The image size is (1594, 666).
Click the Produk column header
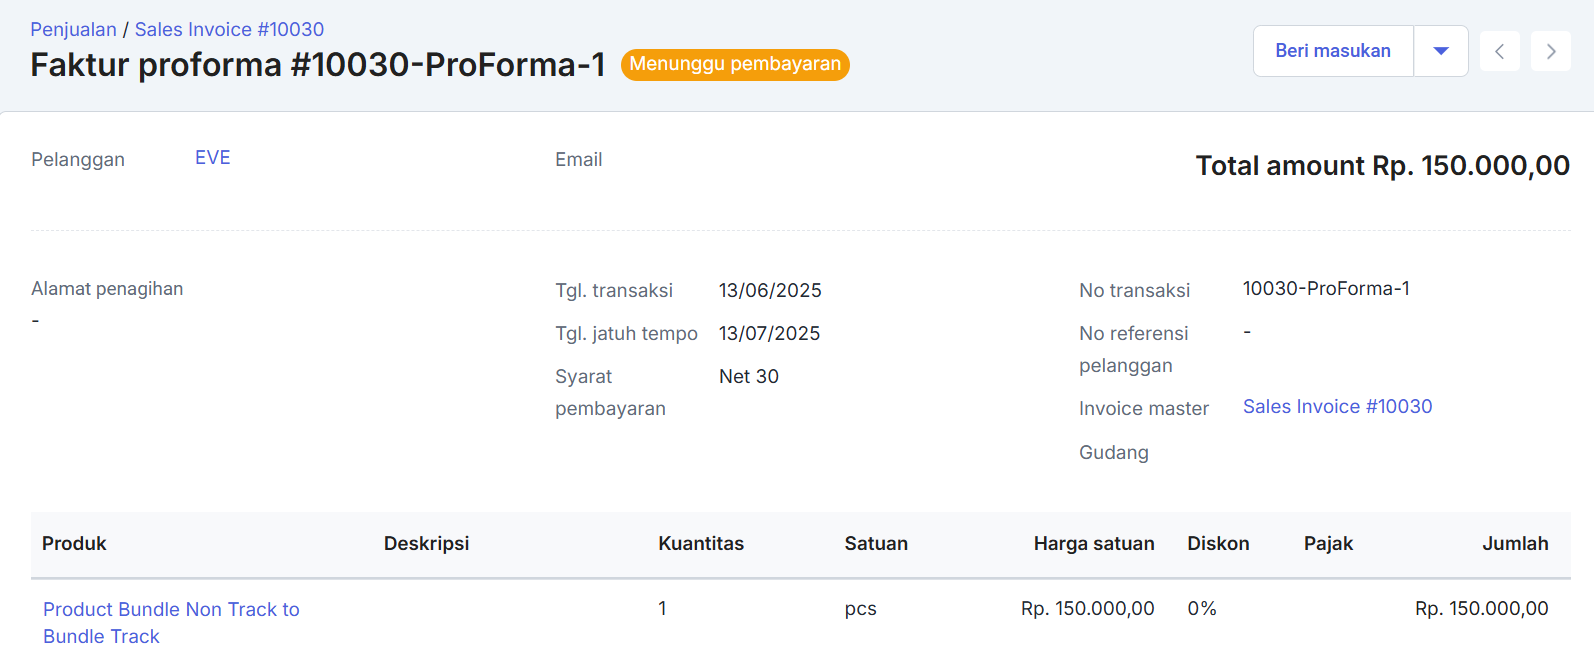click(x=74, y=544)
